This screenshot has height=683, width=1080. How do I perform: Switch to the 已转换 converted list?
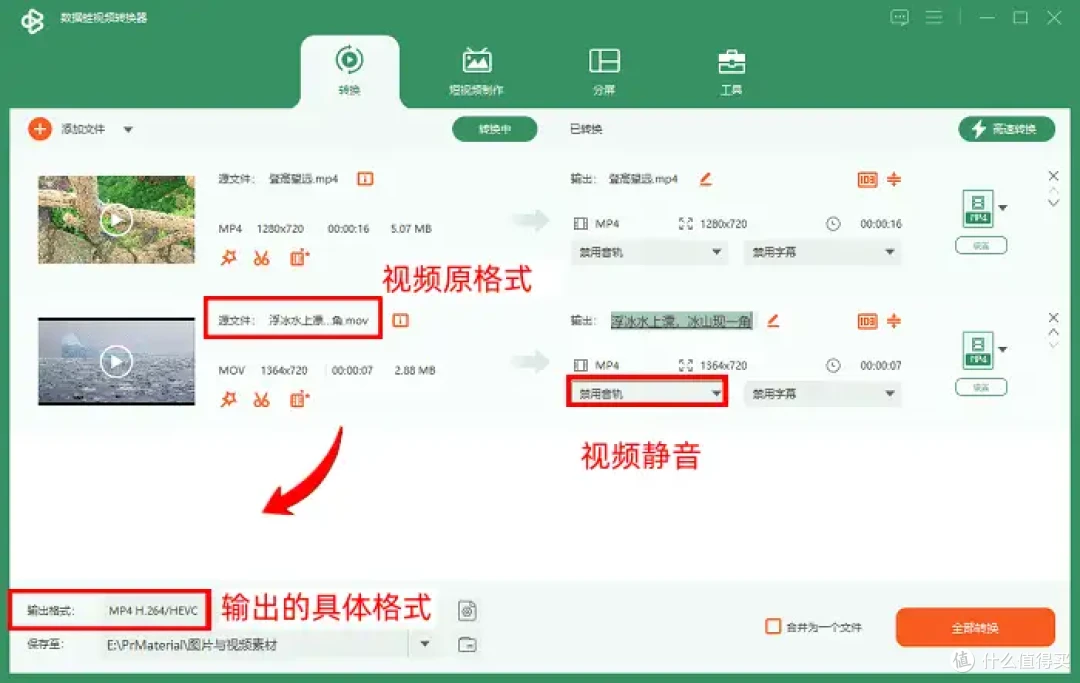click(x=586, y=129)
